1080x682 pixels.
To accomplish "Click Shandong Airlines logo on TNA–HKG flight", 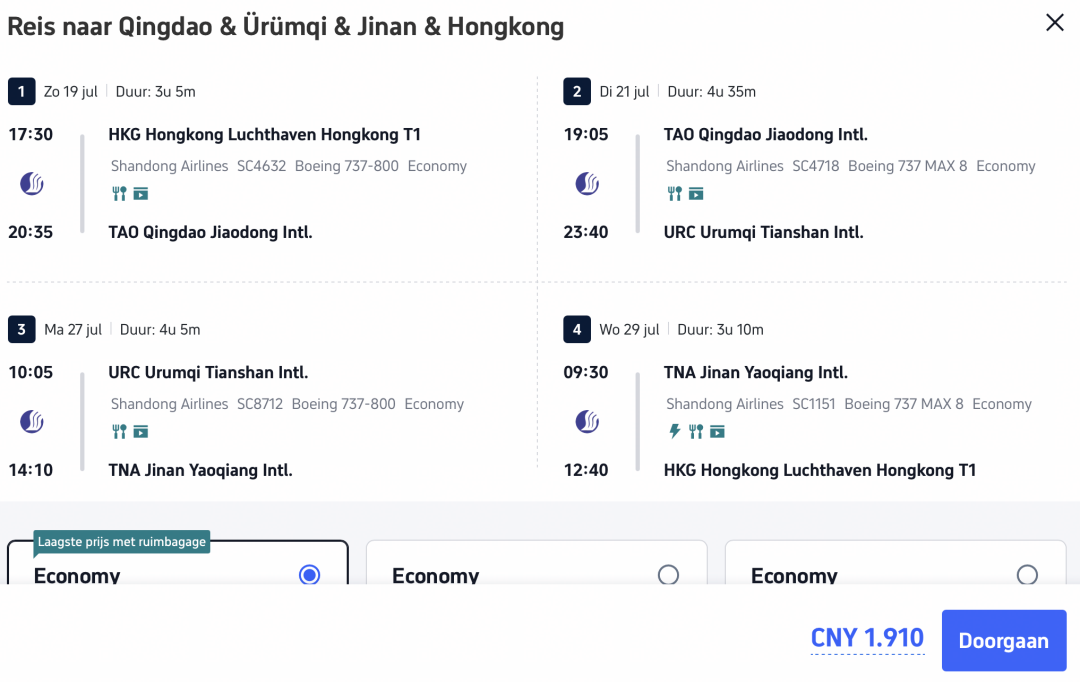I will (587, 421).
